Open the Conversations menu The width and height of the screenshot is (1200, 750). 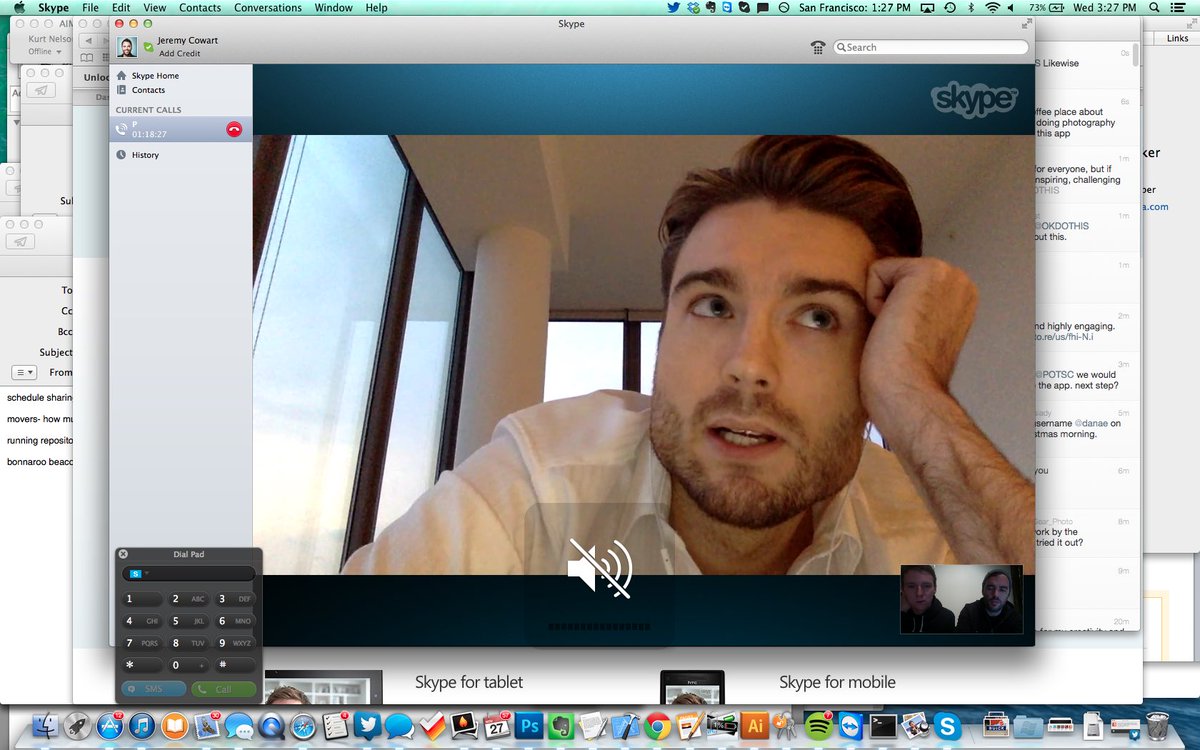click(267, 8)
